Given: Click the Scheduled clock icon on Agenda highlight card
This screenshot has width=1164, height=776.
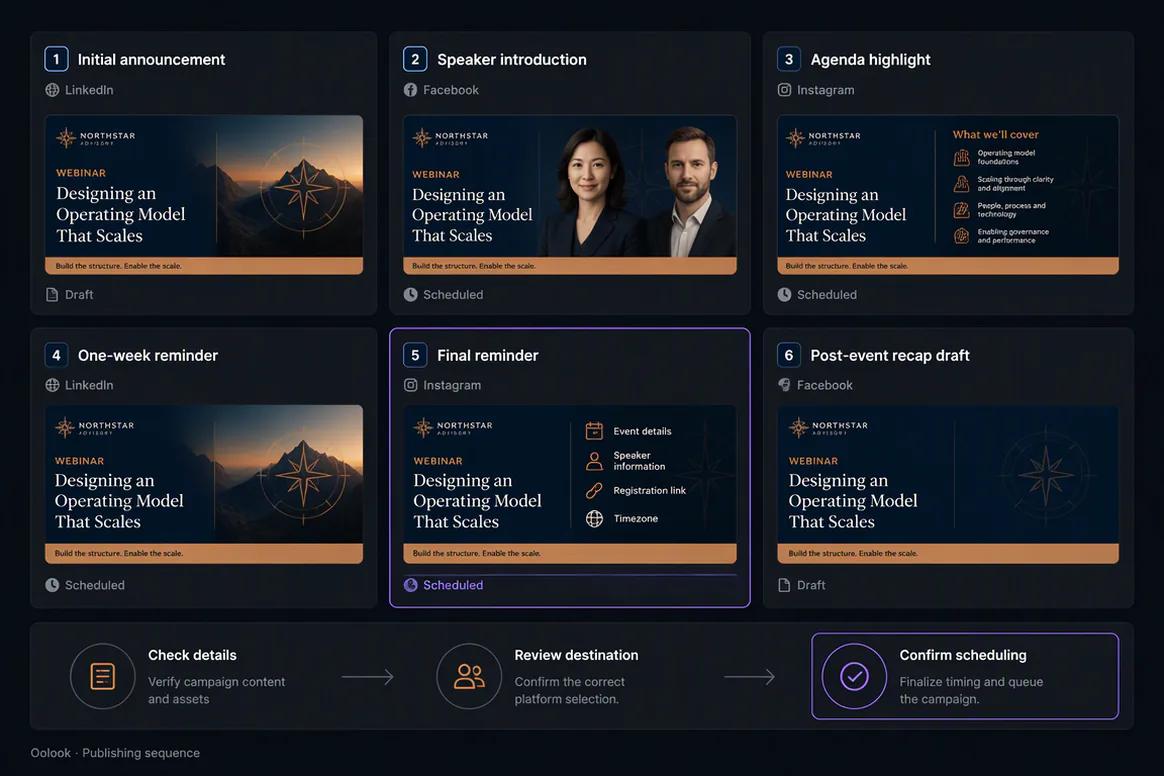Looking at the screenshot, I should click(784, 295).
